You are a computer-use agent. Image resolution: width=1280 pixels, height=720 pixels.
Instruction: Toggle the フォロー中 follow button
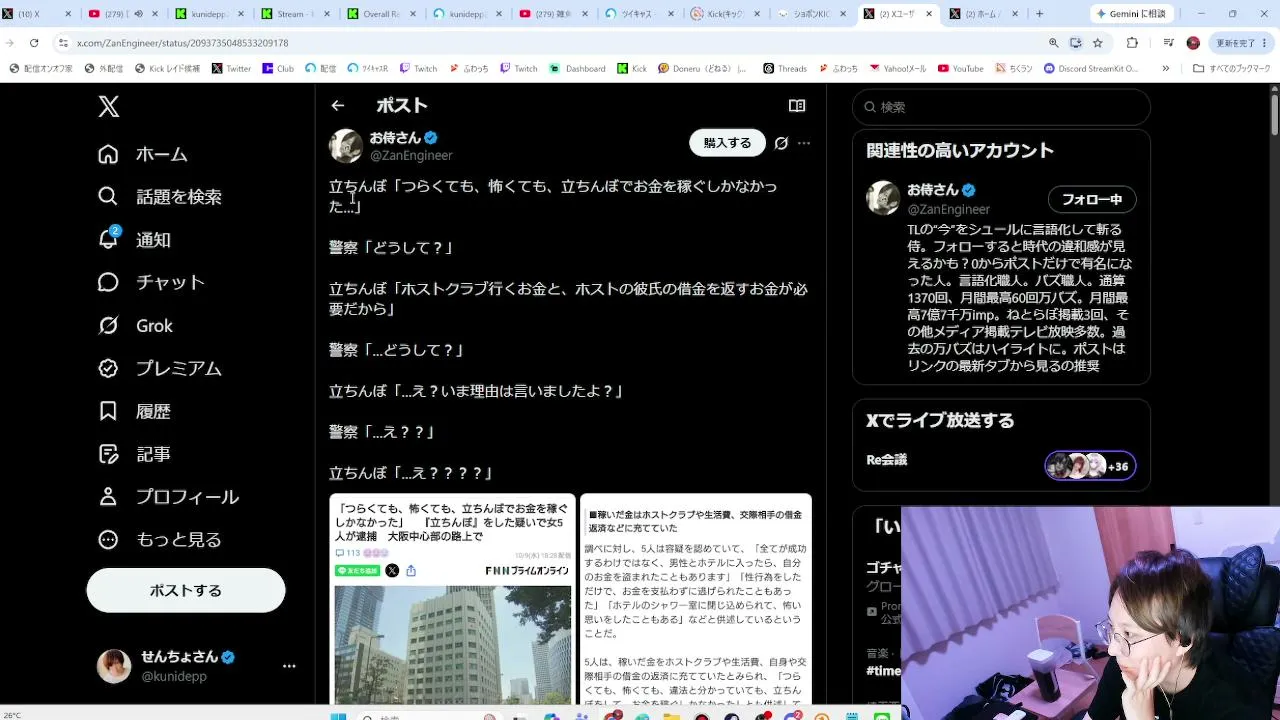[1092, 199]
